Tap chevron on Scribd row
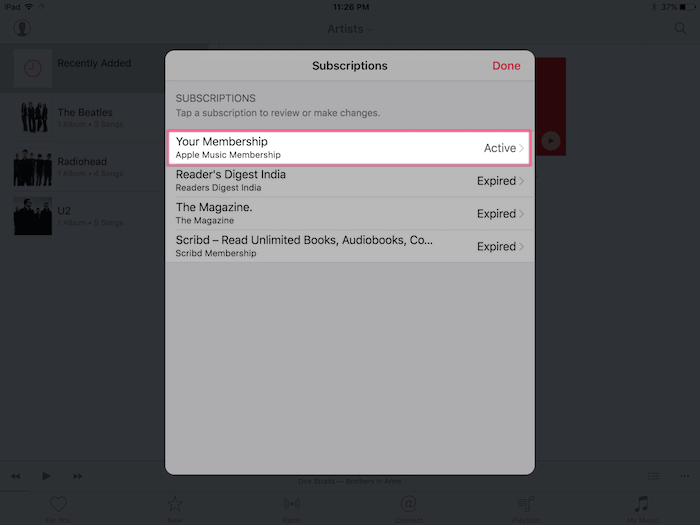The image size is (700, 525). [x=521, y=246]
